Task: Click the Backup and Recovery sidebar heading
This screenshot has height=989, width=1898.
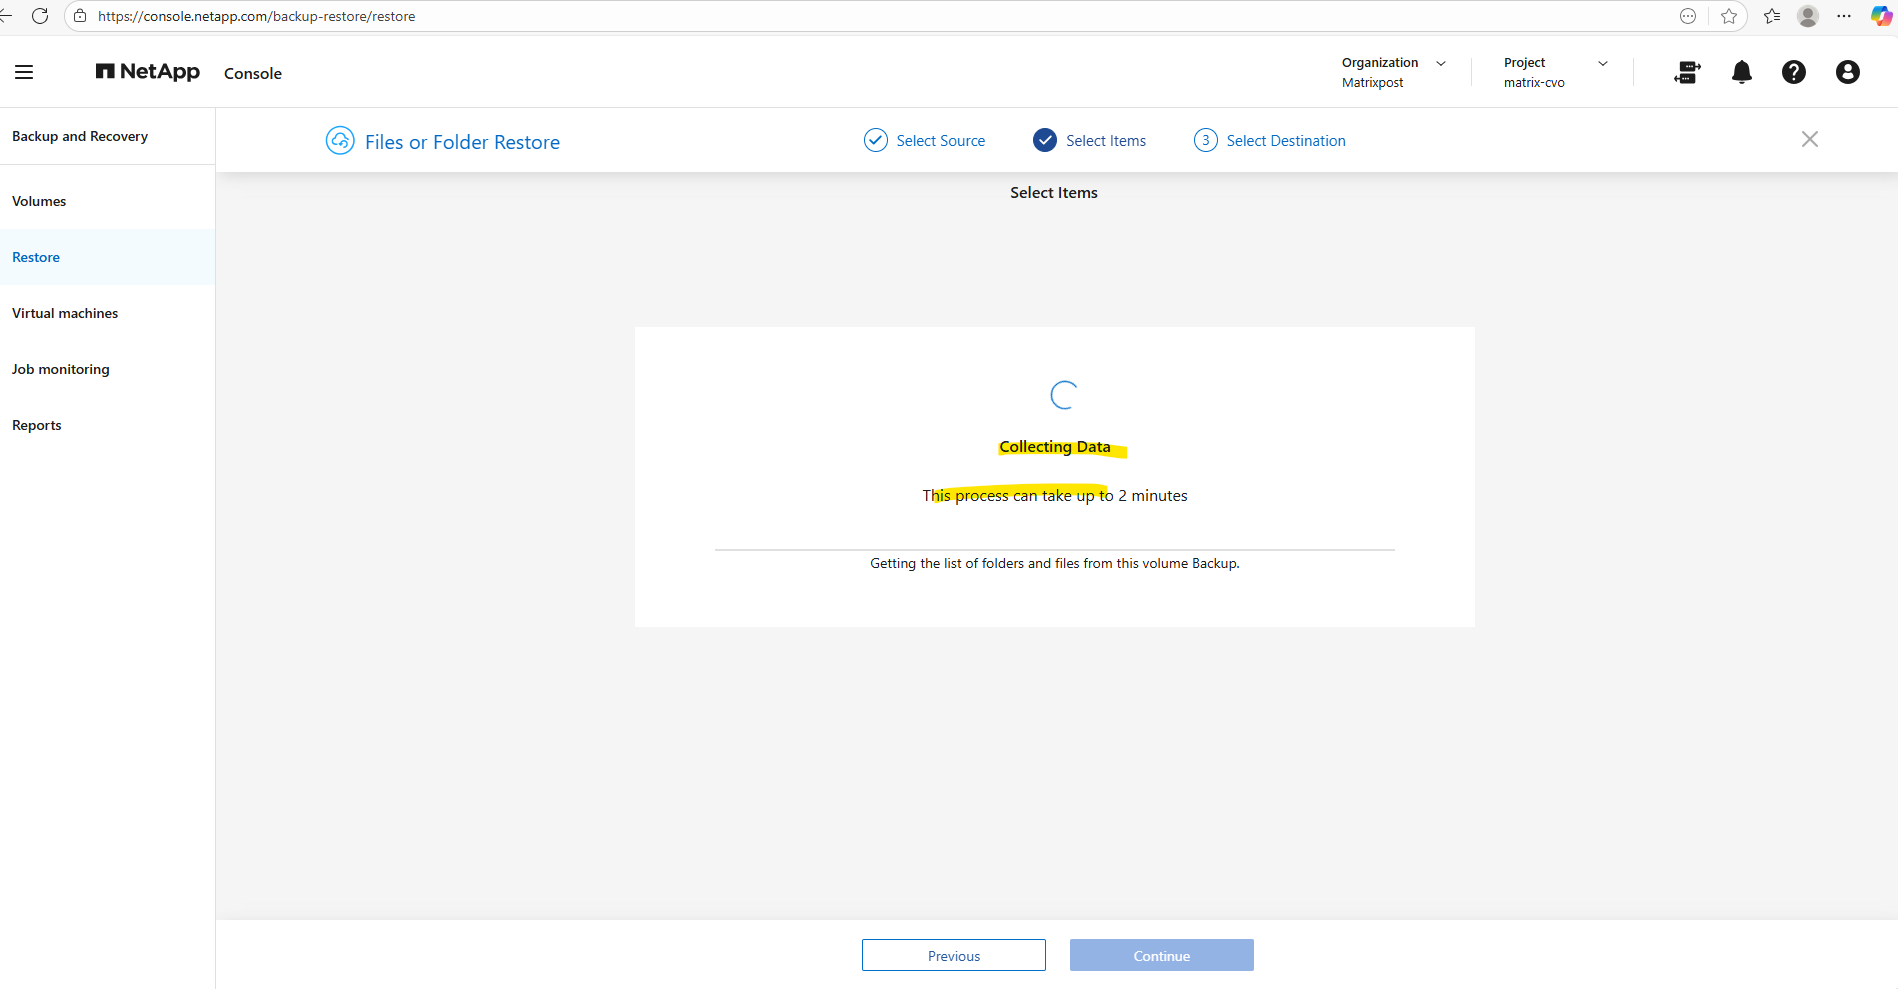Action: [80, 136]
